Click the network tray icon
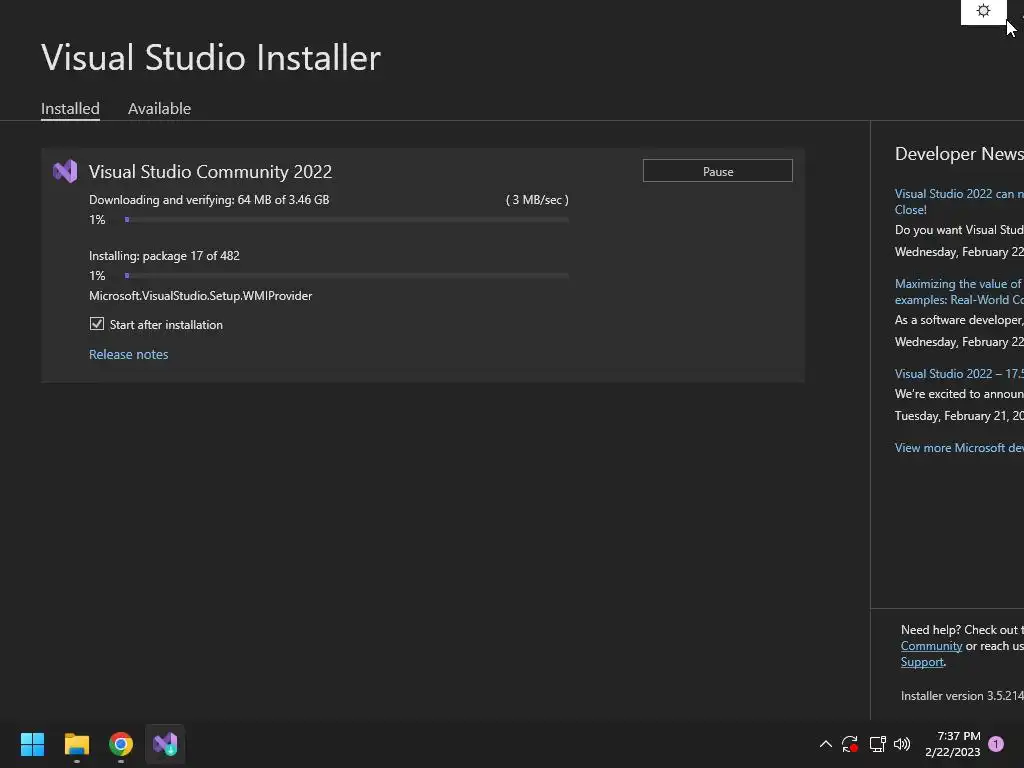This screenshot has height=768, width=1024. point(877,744)
